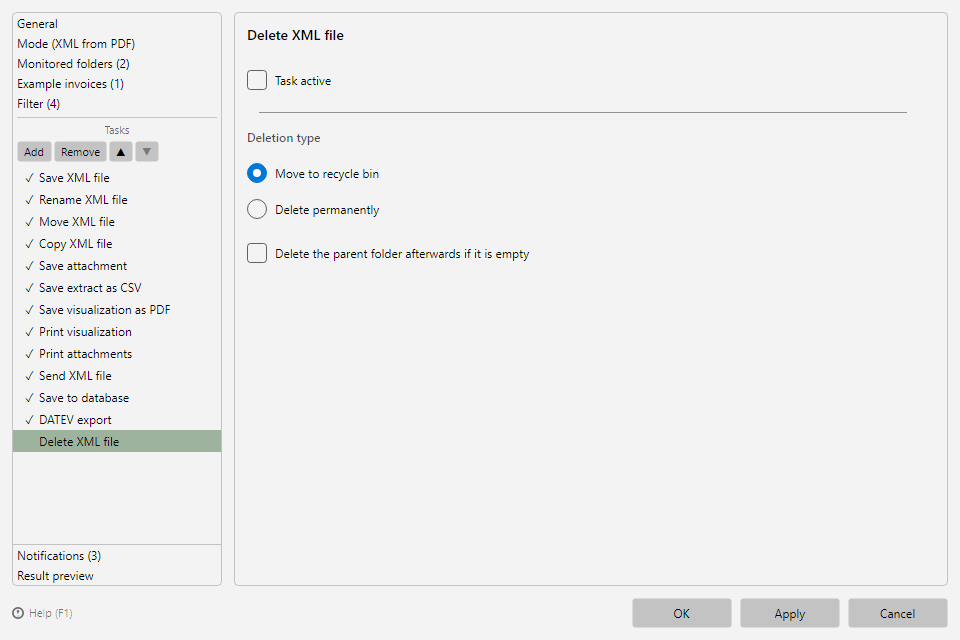Move selected task up with arrow button
This screenshot has width=960, height=640.
click(121, 152)
